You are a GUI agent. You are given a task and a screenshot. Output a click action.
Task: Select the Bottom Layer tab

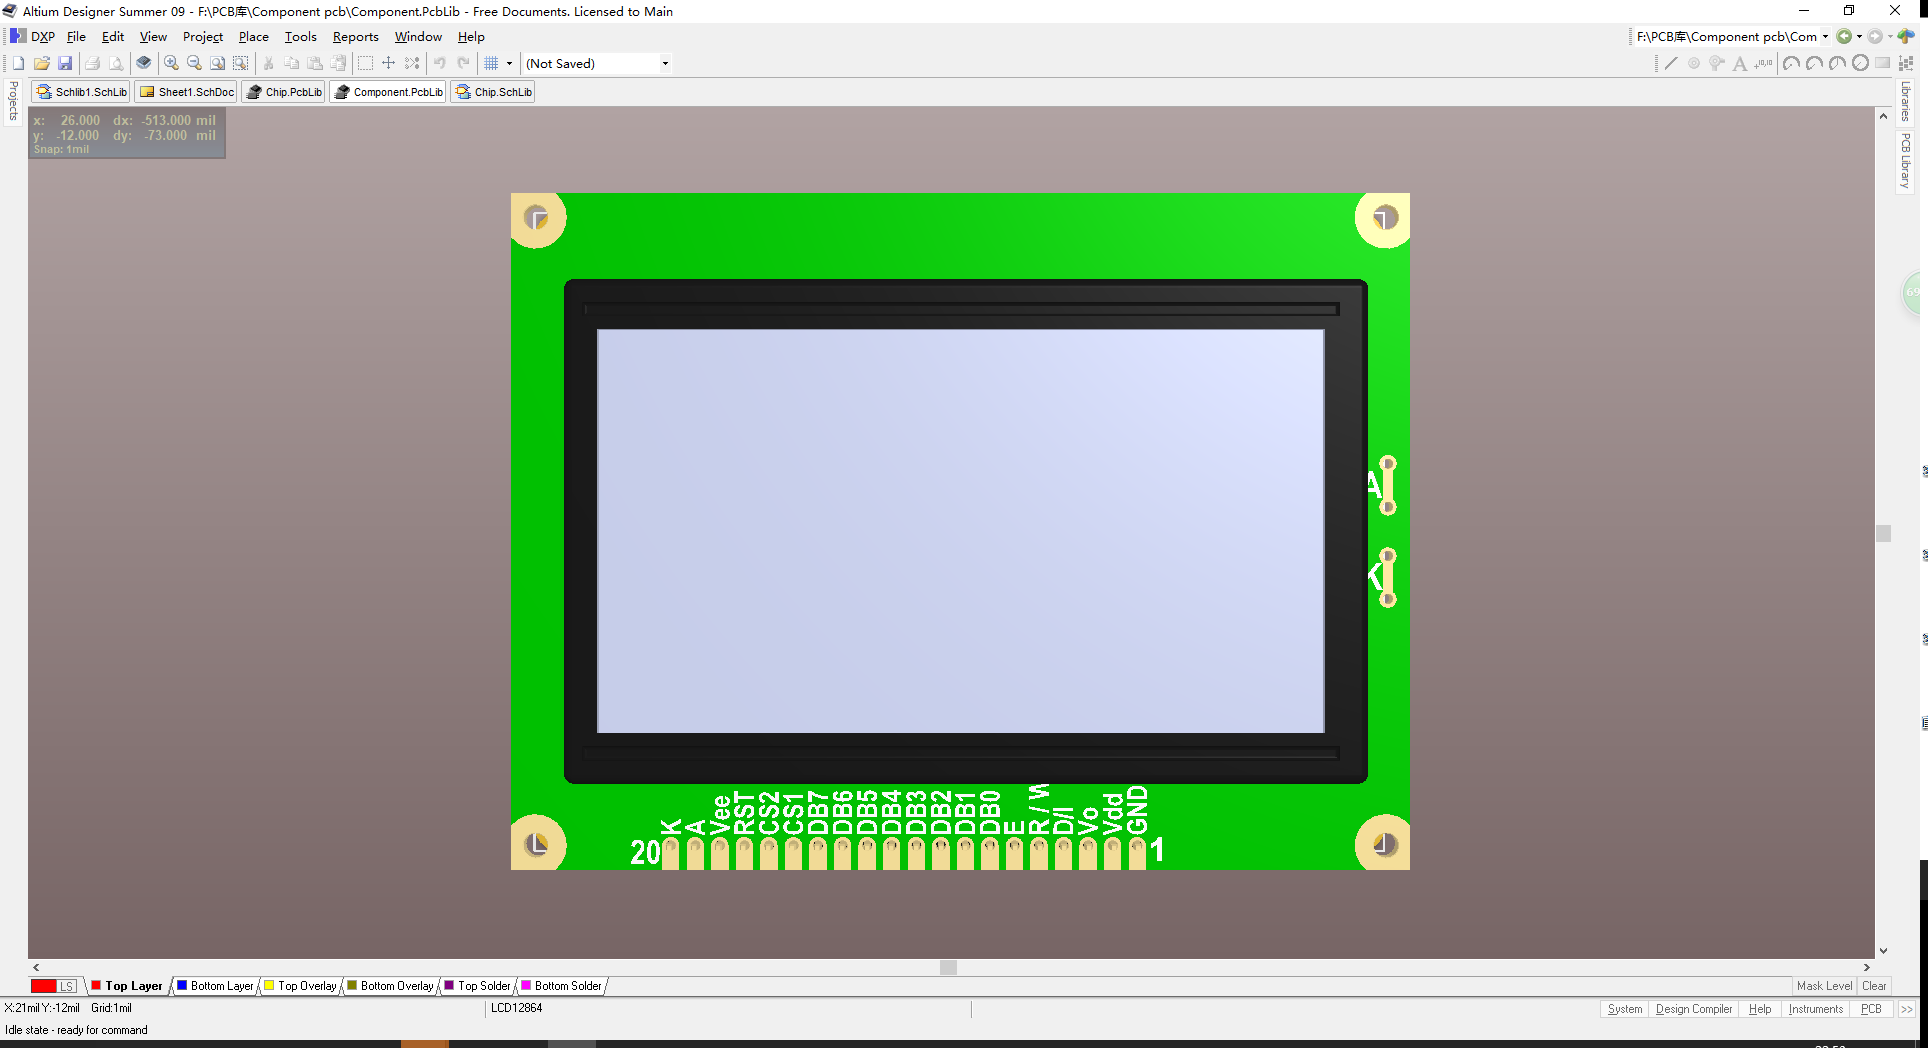click(x=215, y=986)
